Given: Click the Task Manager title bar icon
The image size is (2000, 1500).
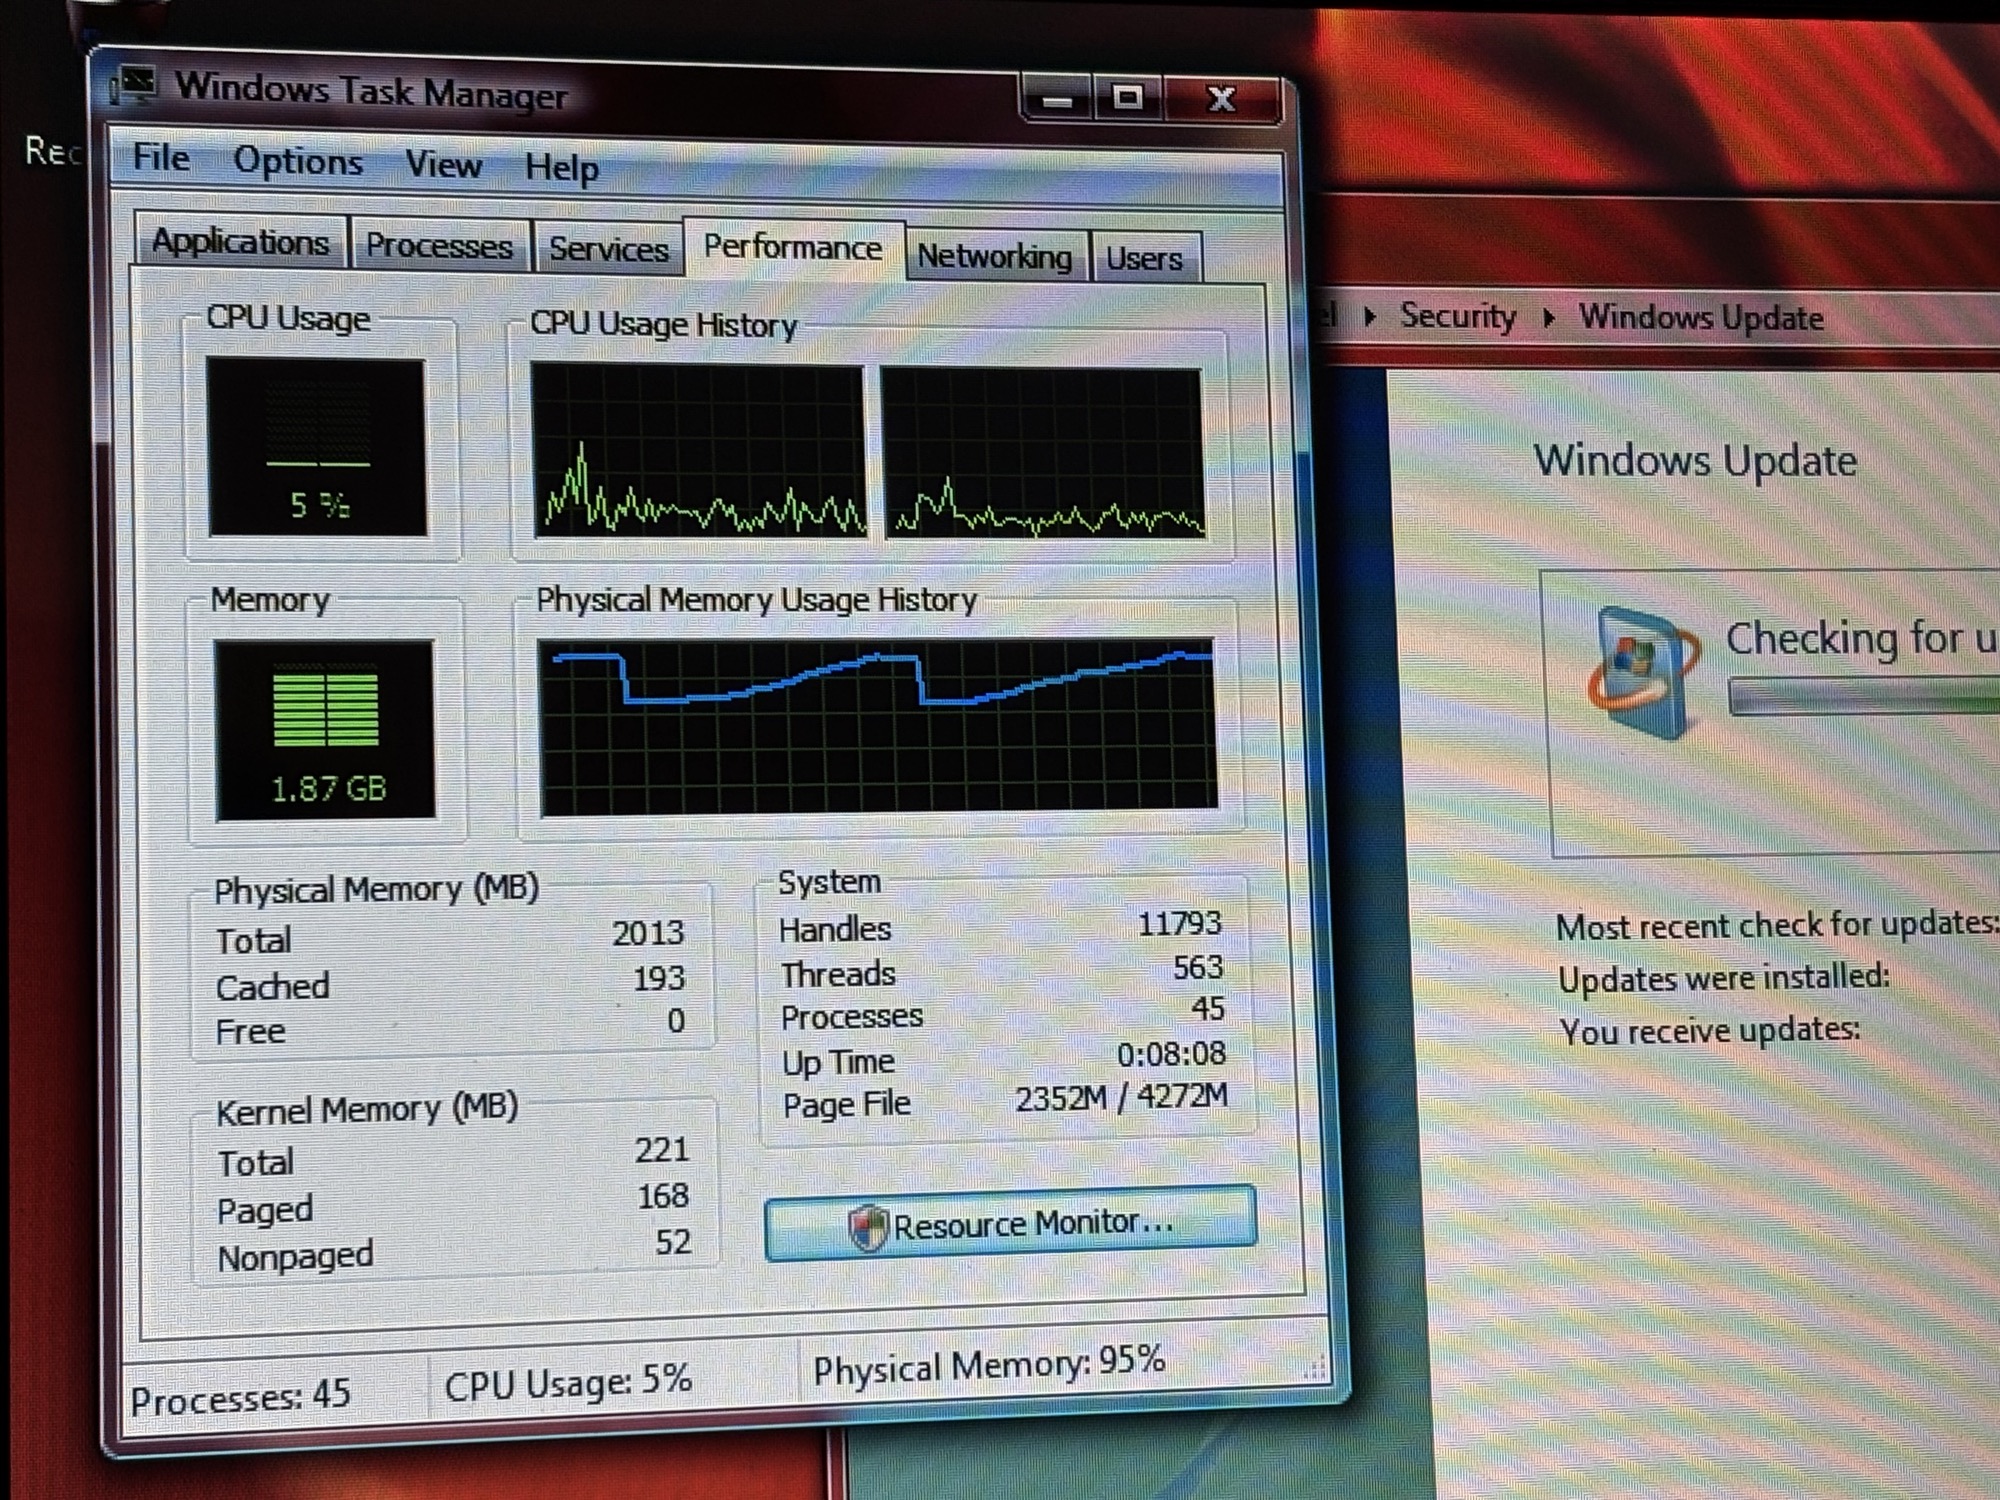Looking at the screenshot, I should [133, 87].
